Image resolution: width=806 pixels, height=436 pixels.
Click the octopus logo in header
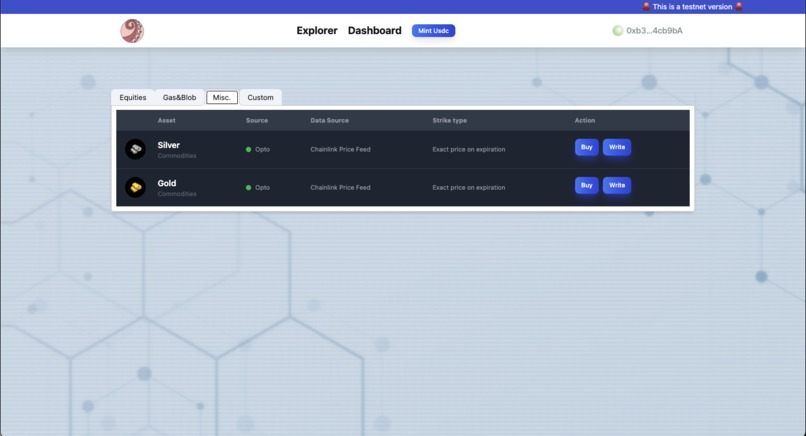pyautogui.click(x=132, y=31)
